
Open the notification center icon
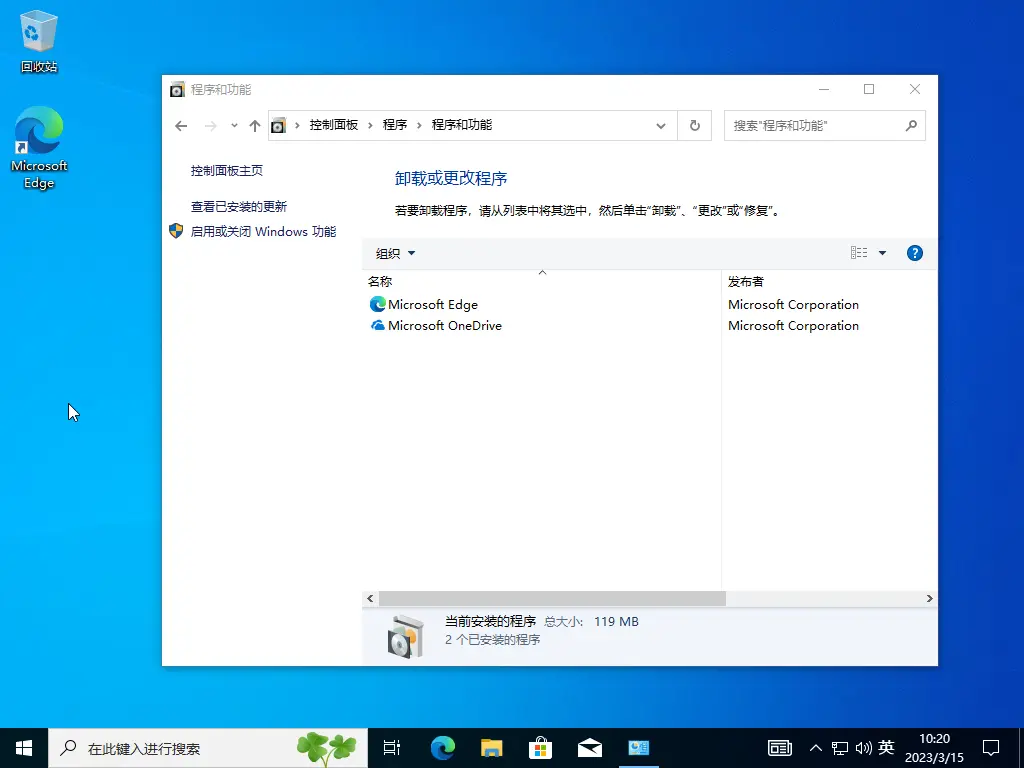pos(991,748)
